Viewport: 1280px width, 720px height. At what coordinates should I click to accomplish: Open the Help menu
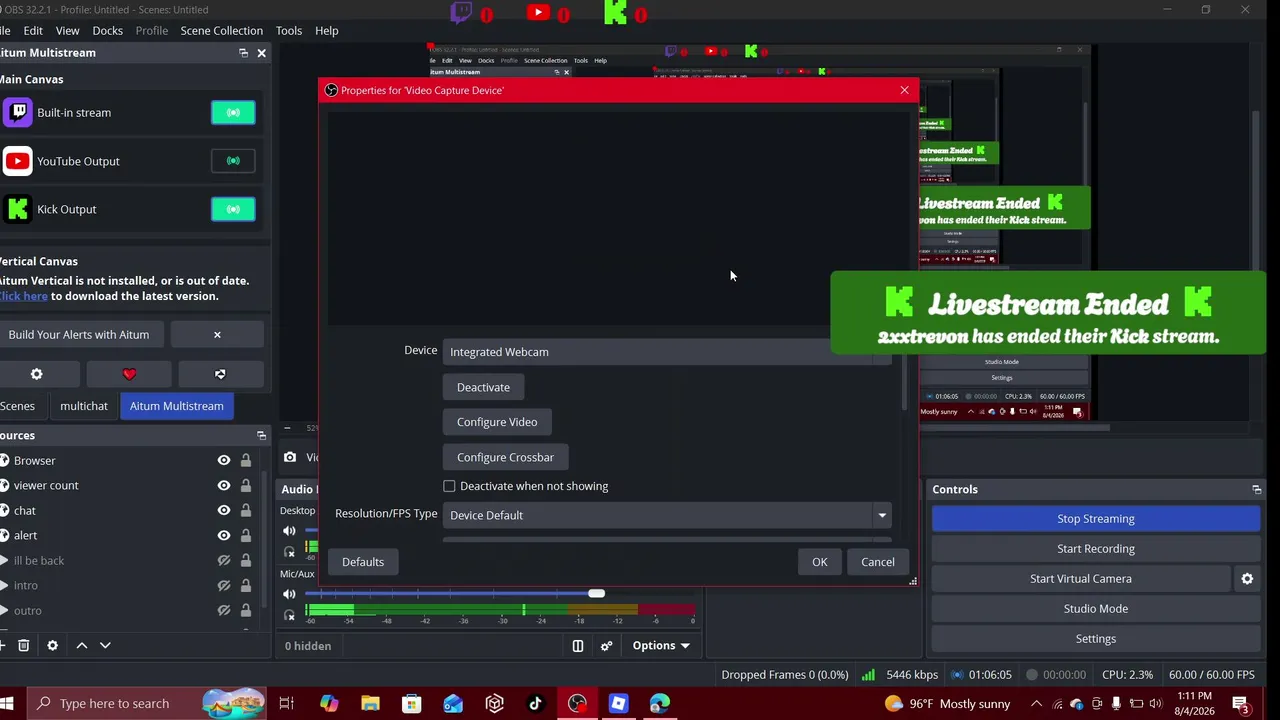point(327,31)
